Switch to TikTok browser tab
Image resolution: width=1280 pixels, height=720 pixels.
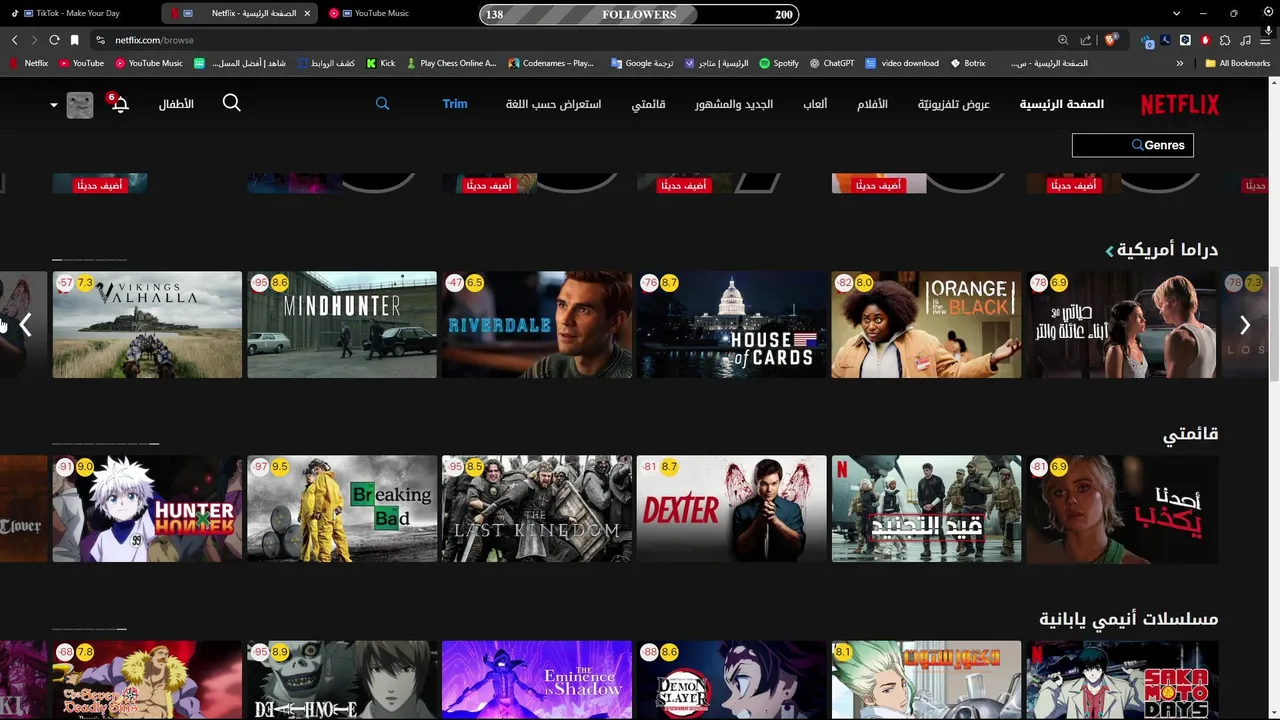[x=78, y=13]
